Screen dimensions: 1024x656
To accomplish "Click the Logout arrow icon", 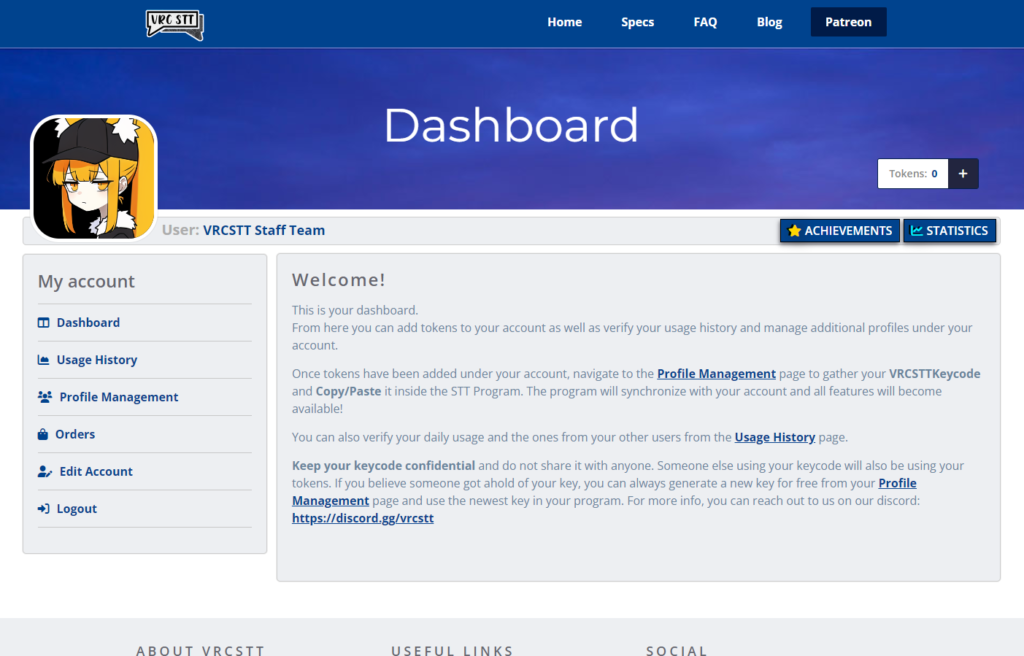I will [44, 509].
